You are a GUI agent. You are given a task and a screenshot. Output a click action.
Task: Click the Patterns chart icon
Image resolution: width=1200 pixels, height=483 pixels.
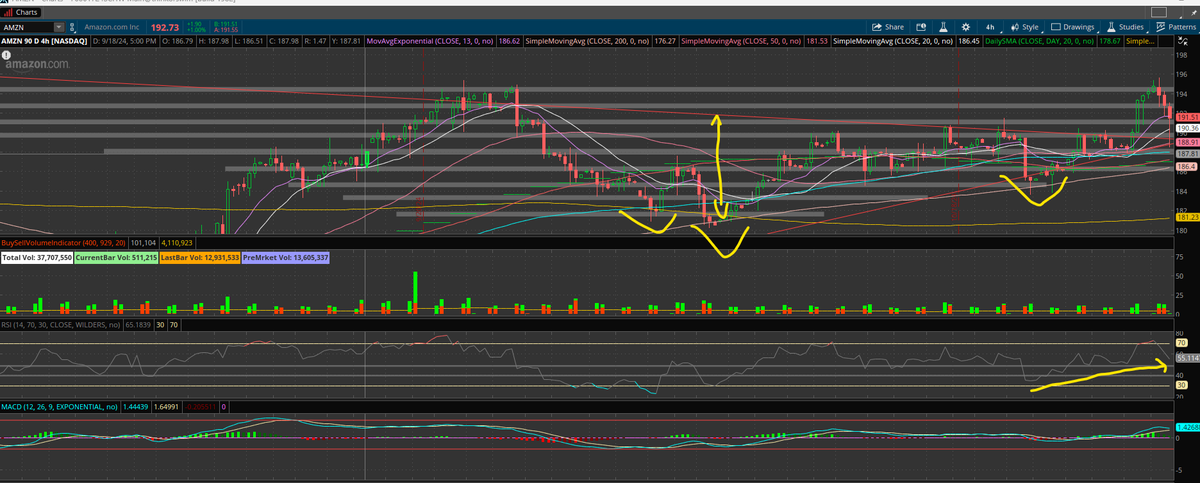(x=1160, y=27)
